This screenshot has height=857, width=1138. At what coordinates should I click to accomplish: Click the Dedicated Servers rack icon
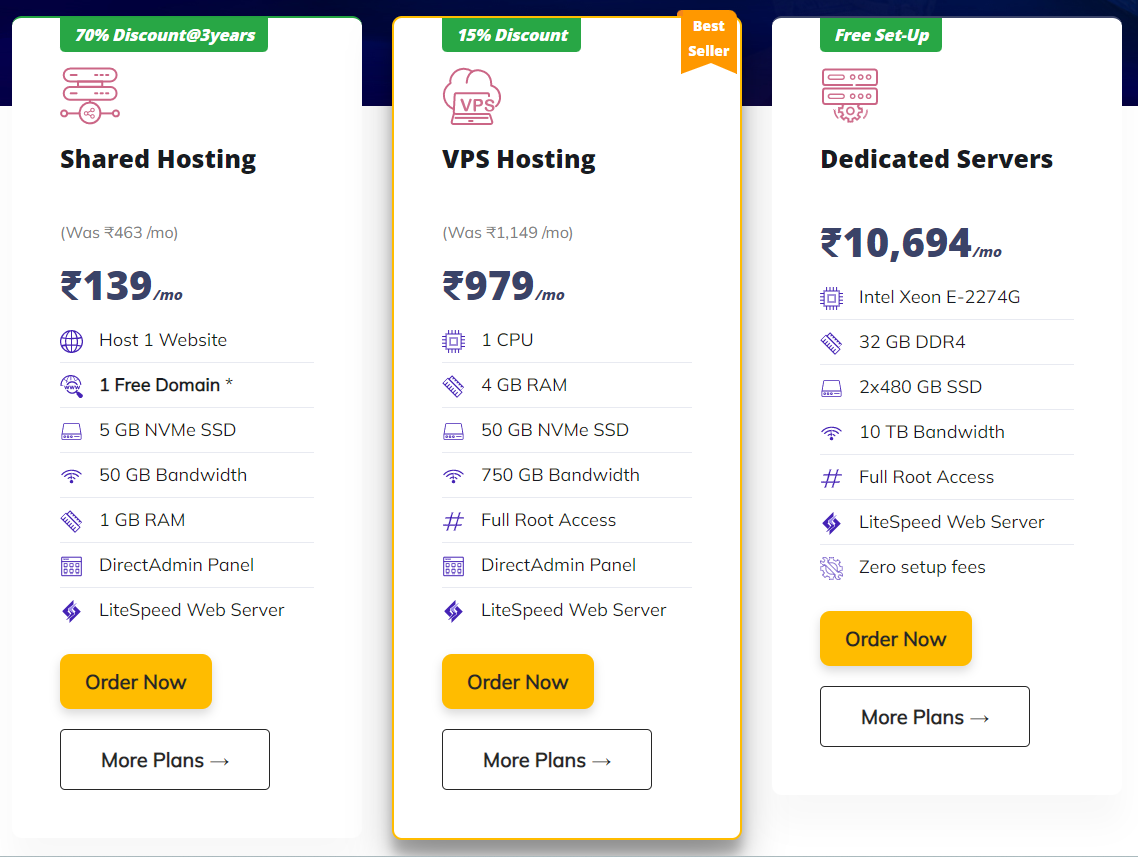pyautogui.click(x=850, y=96)
